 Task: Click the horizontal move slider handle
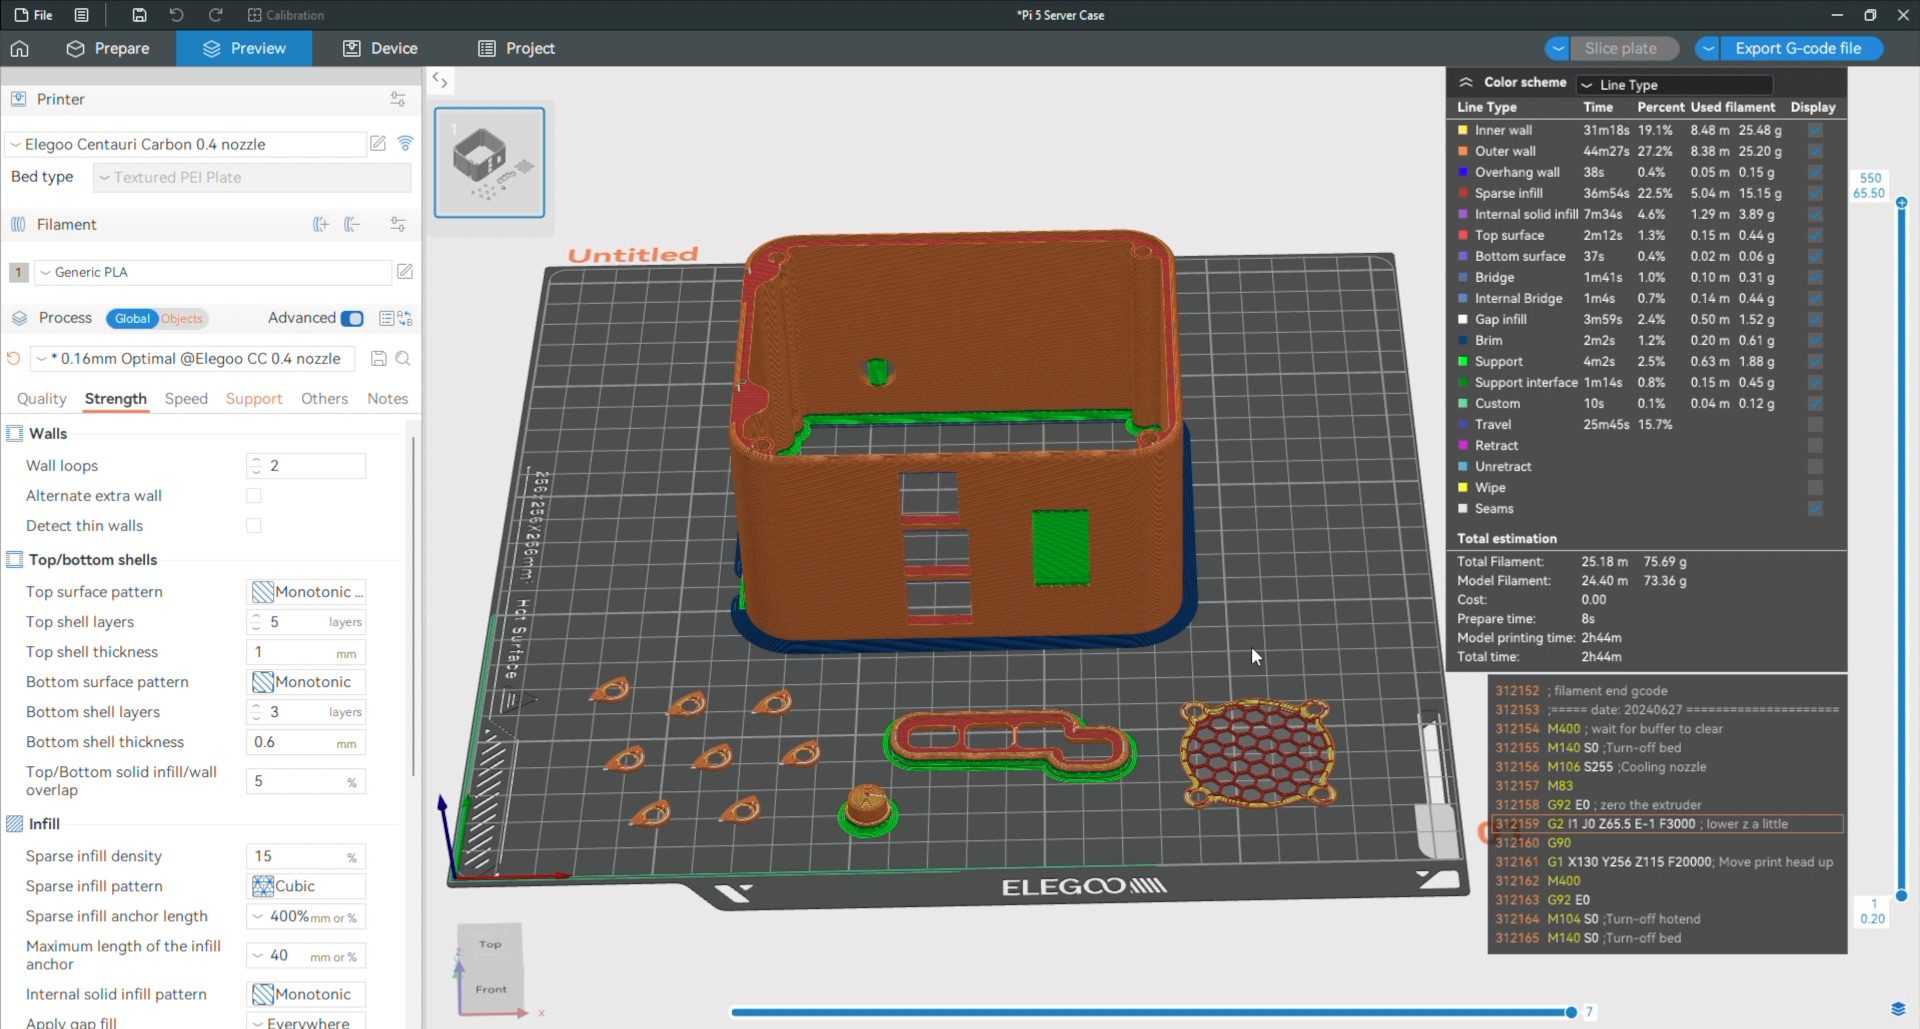pos(1571,1012)
